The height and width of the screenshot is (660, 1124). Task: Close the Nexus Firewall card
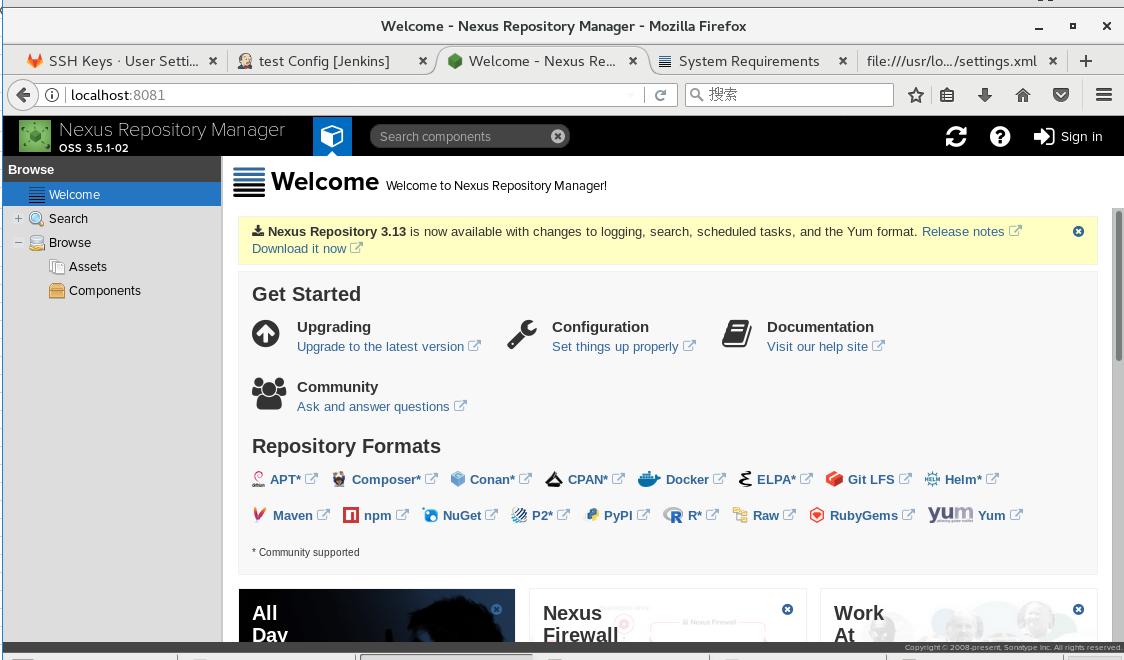click(x=787, y=609)
